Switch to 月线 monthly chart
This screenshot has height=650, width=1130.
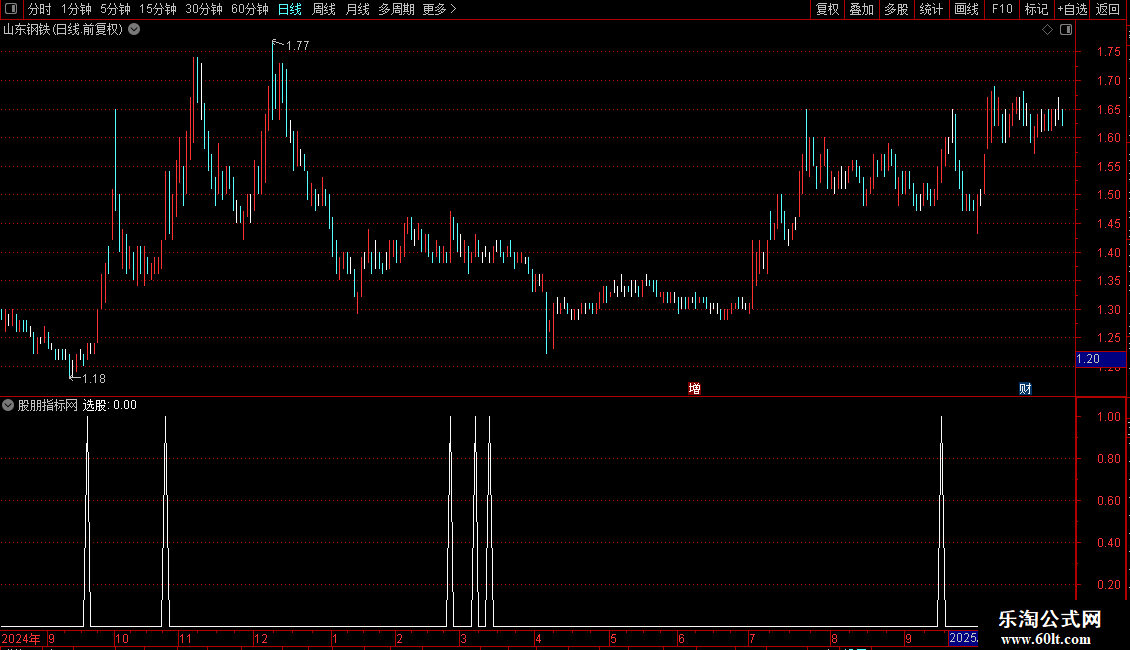(357, 9)
